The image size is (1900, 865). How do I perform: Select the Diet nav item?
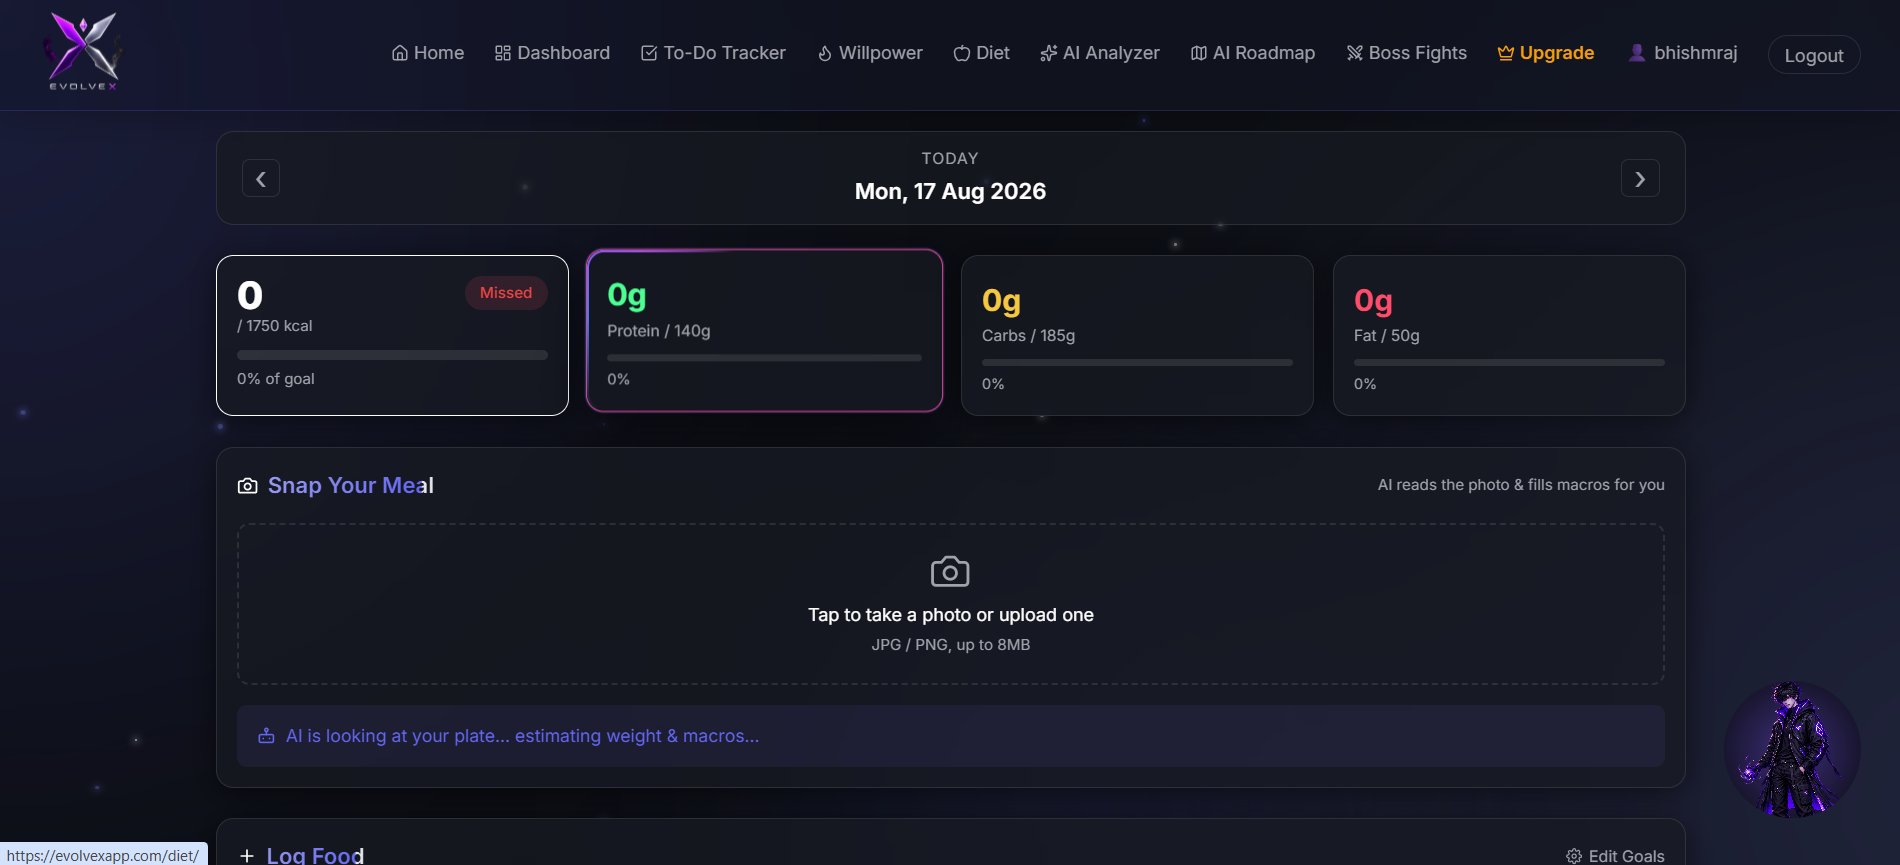pyautogui.click(x=981, y=53)
